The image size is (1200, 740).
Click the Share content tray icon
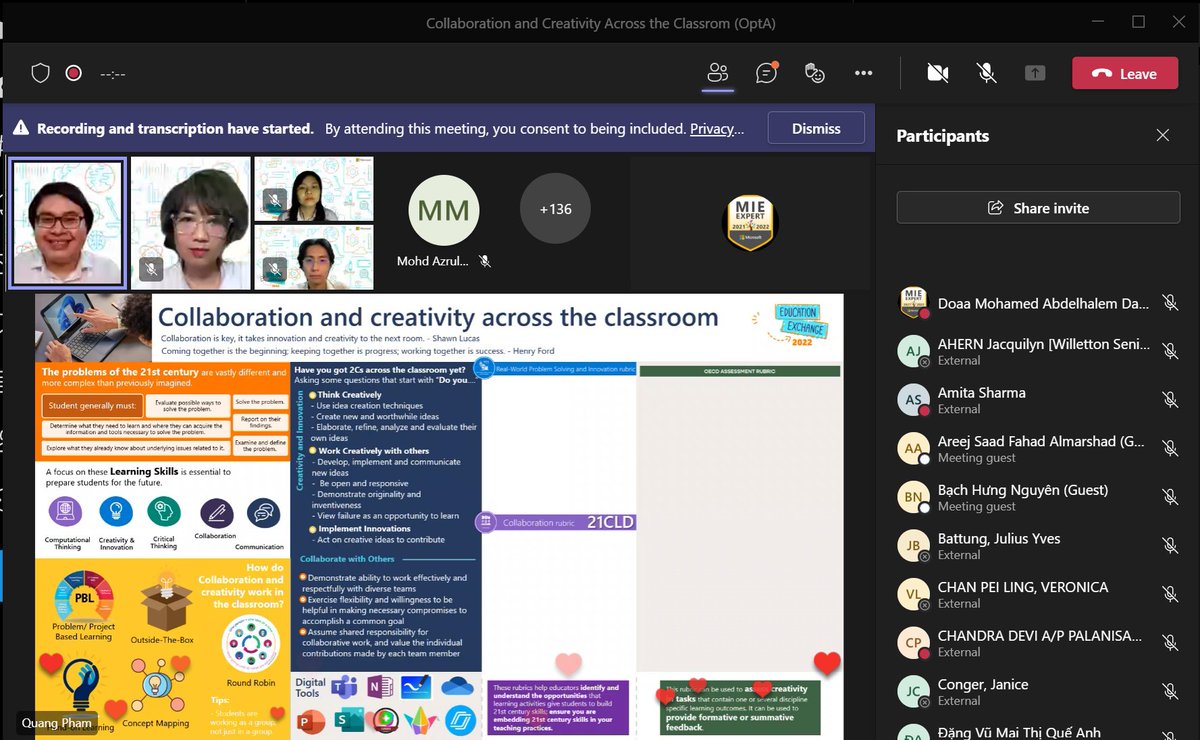click(x=1035, y=73)
